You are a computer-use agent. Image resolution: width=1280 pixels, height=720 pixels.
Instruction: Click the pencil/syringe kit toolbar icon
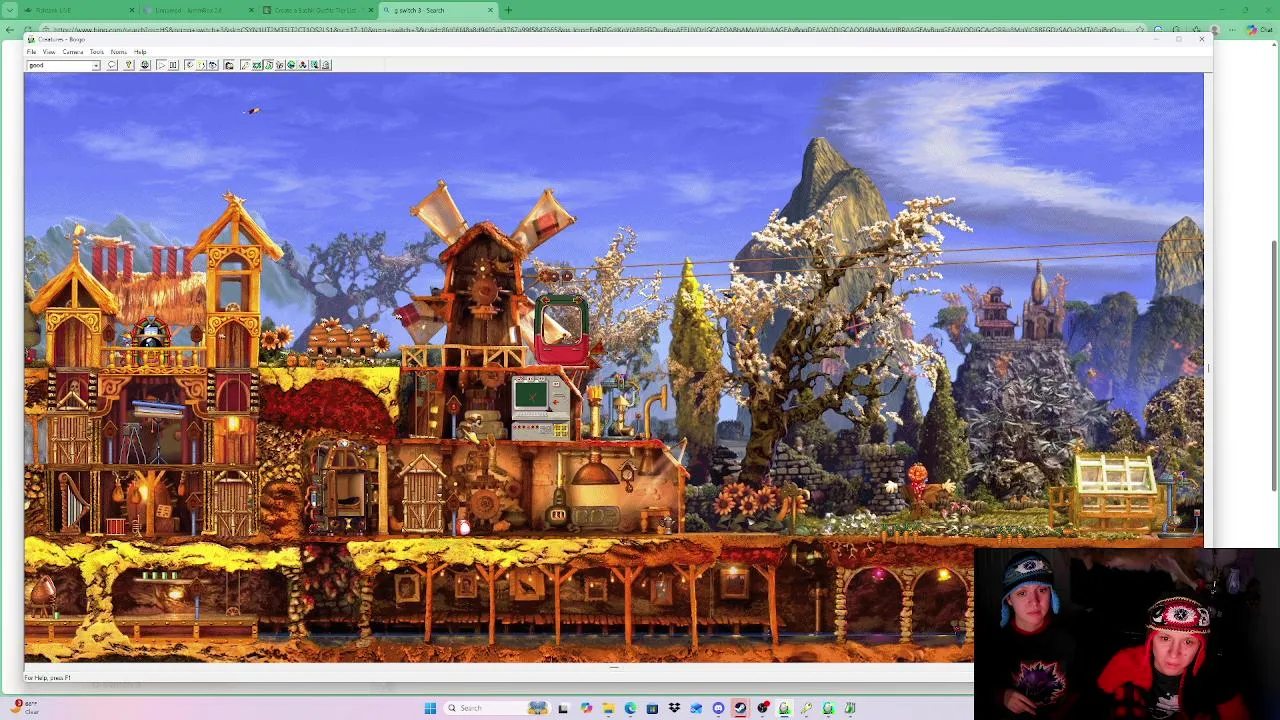coord(245,65)
